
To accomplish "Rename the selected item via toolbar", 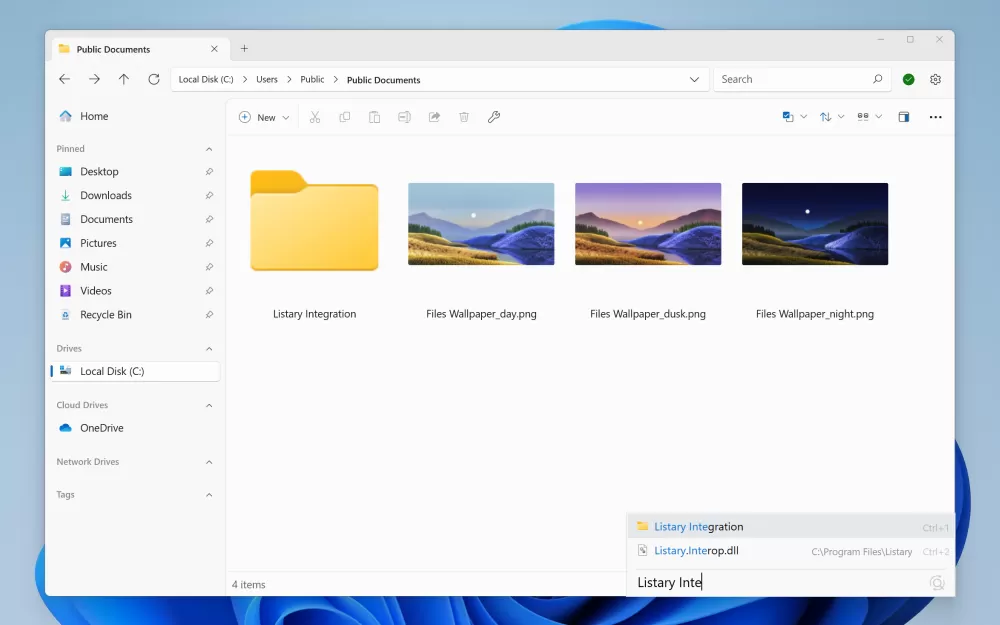I will (404, 117).
